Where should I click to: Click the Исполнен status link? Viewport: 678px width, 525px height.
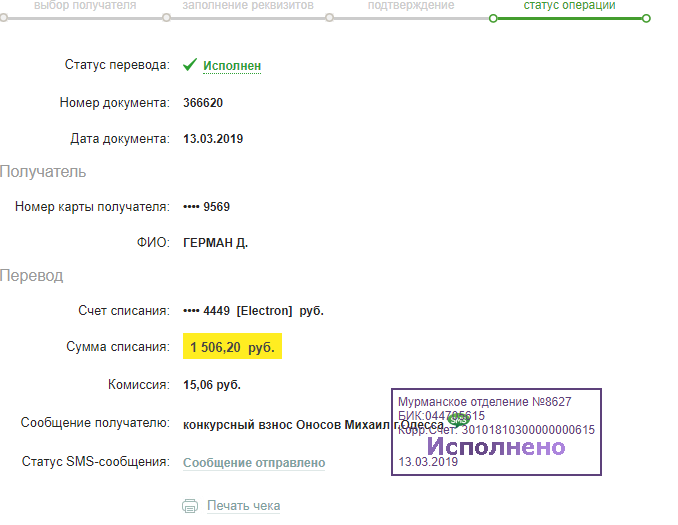[232, 66]
